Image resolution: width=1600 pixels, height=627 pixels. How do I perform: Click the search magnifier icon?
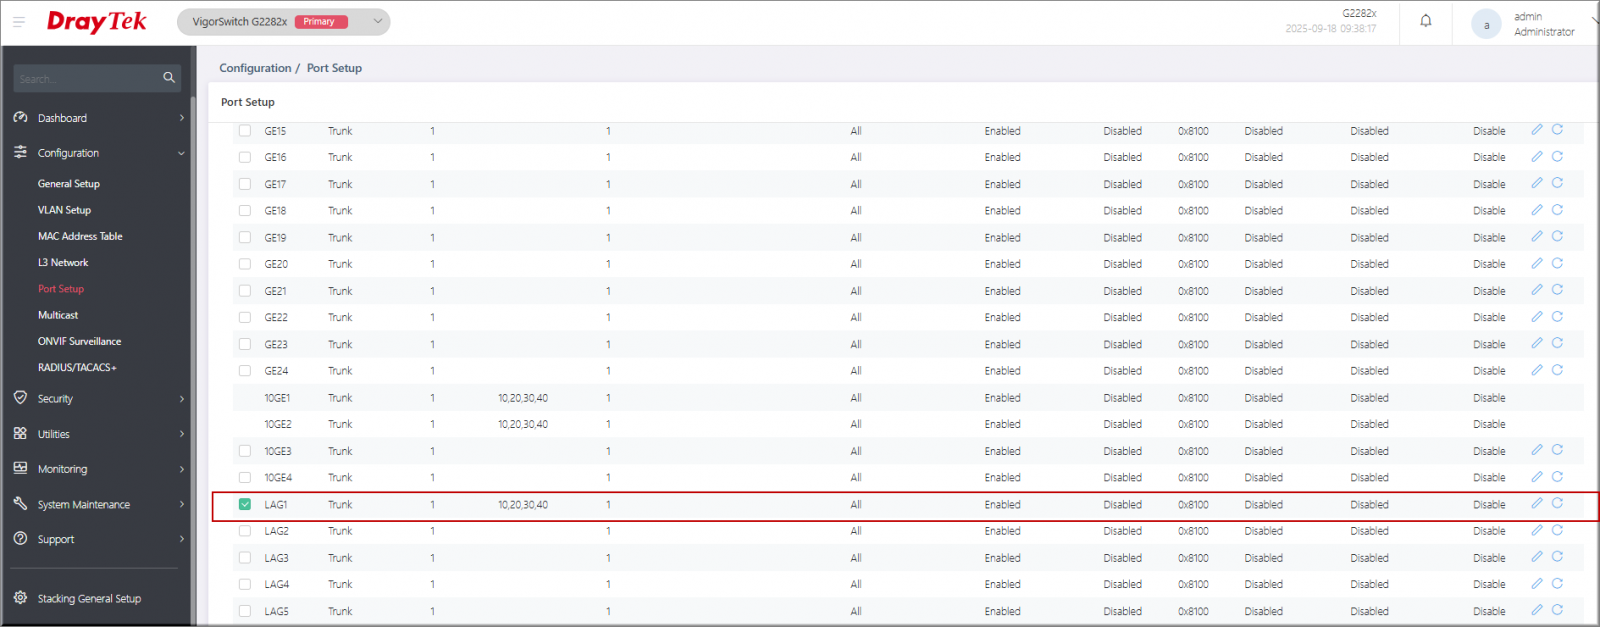pos(169,77)
